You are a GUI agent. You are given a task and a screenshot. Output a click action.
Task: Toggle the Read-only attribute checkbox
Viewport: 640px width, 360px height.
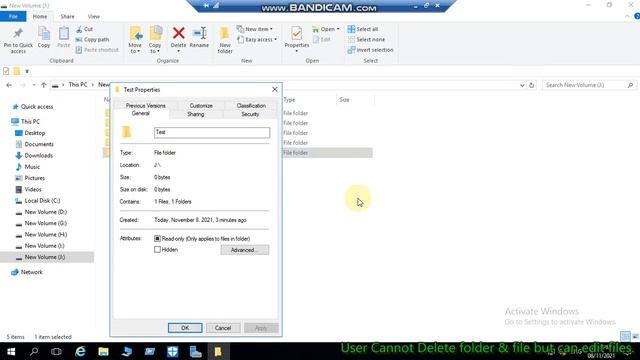coord(158,238)
